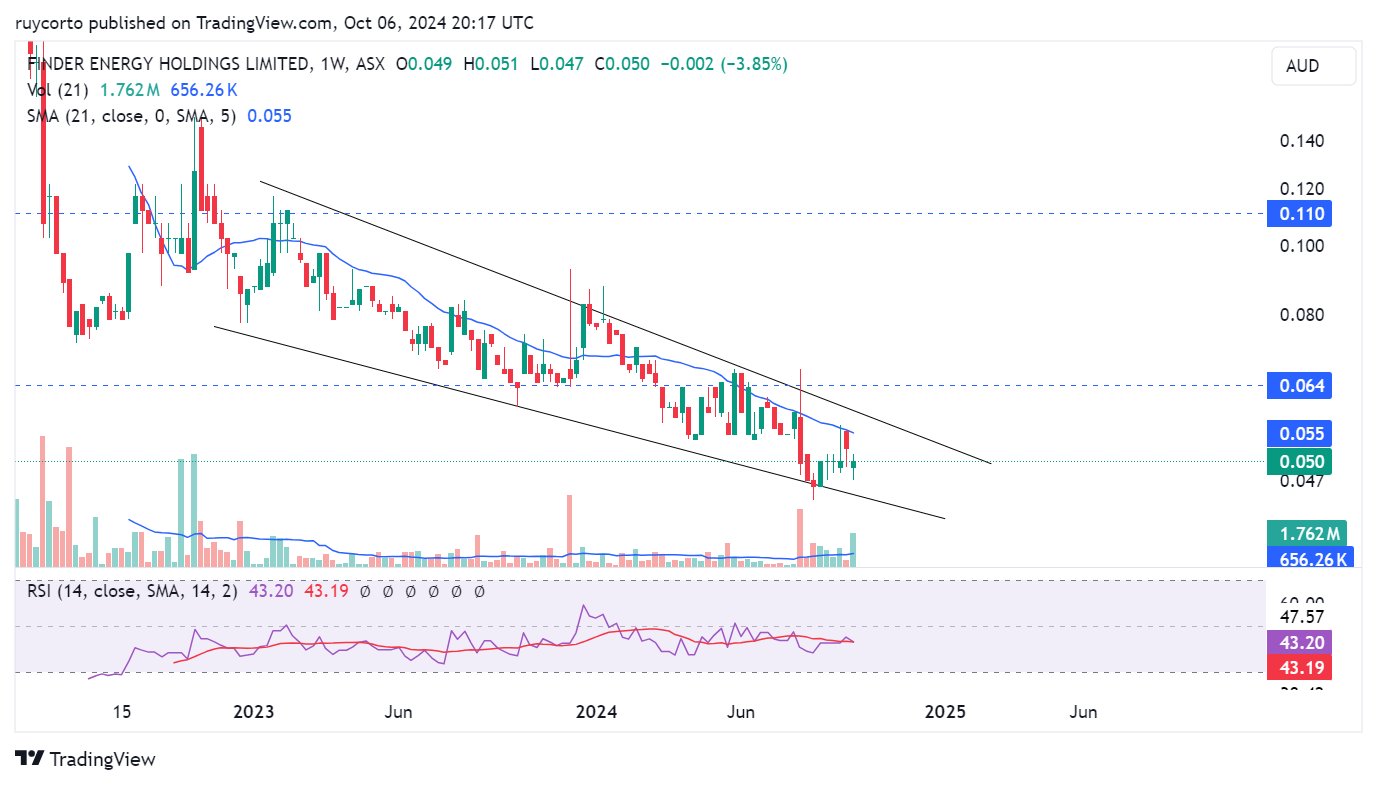The width and height of the screenshot is (1377, 785).
Task: Click the 2025 label on time axis
Action: (946, 712)
